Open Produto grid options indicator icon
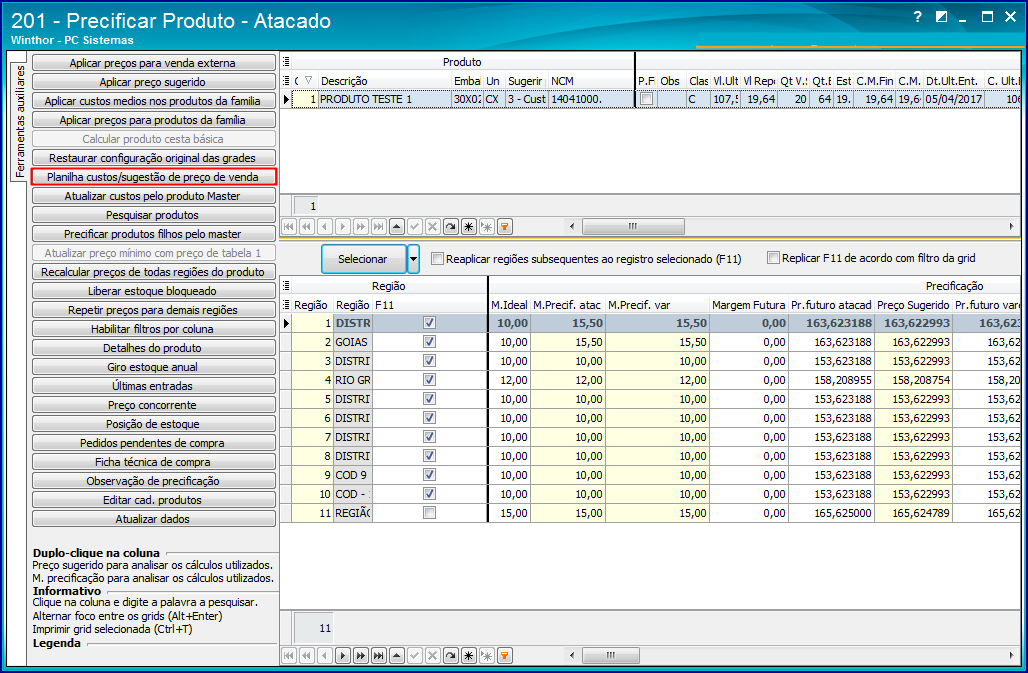The height and width of the screenshot is (673, 1028). tap(286, 62)
